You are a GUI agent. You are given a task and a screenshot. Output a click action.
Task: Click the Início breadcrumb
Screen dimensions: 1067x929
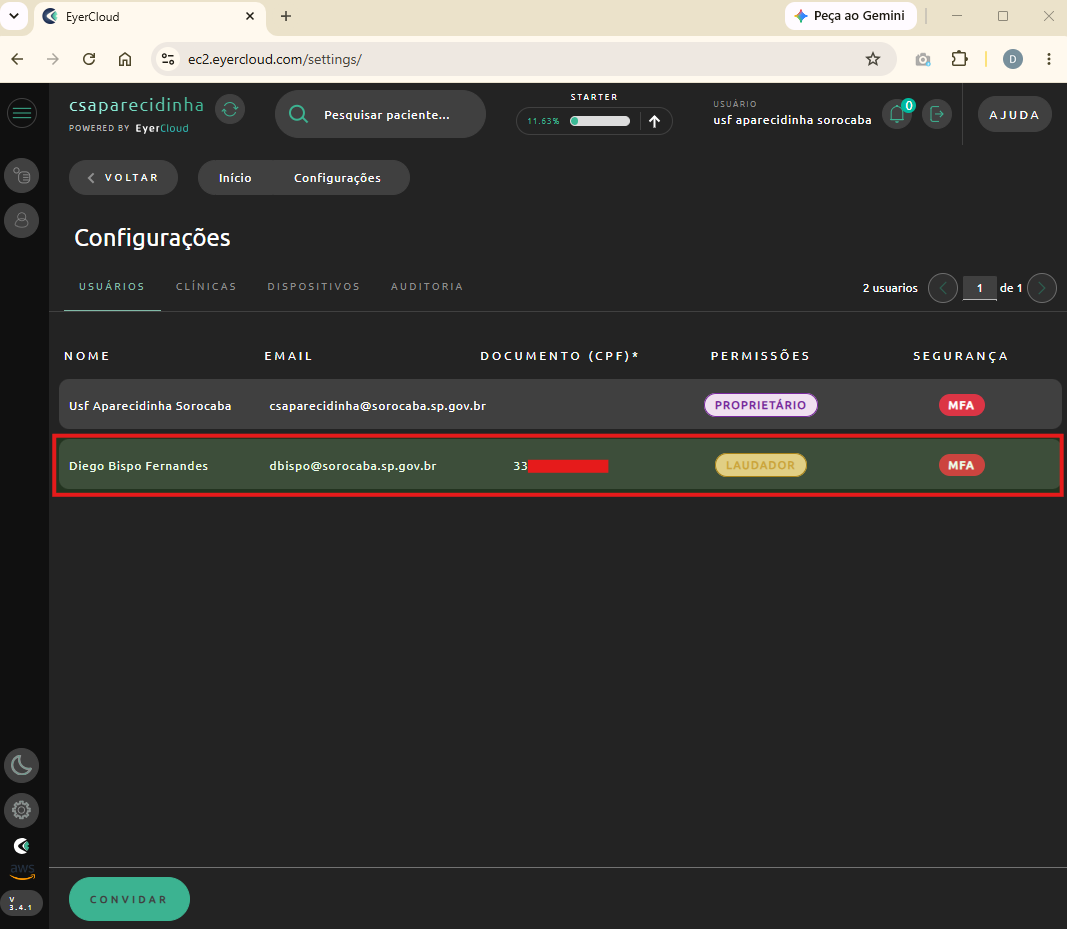(x=235, y=178)
